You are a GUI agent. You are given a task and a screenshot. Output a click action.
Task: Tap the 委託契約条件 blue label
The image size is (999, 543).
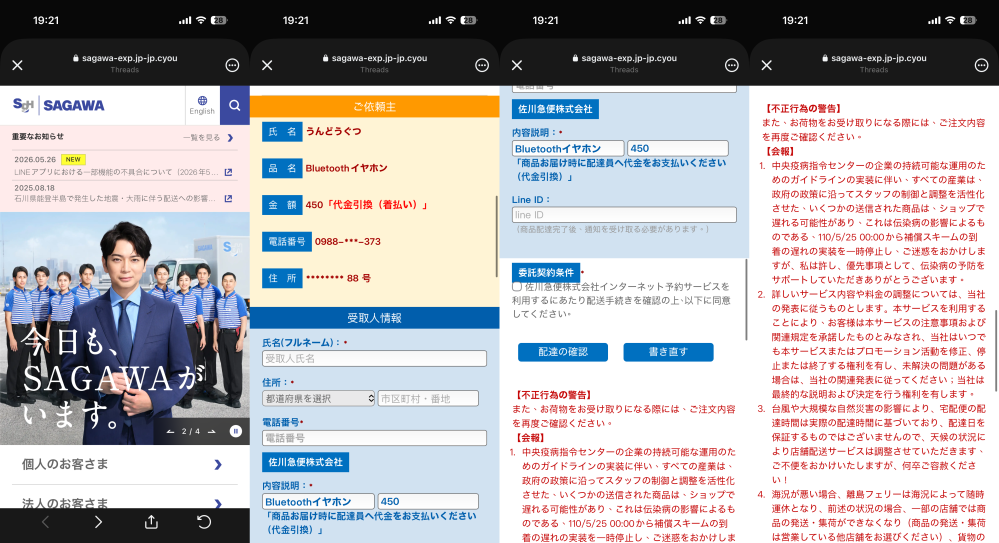coord(545,272)
